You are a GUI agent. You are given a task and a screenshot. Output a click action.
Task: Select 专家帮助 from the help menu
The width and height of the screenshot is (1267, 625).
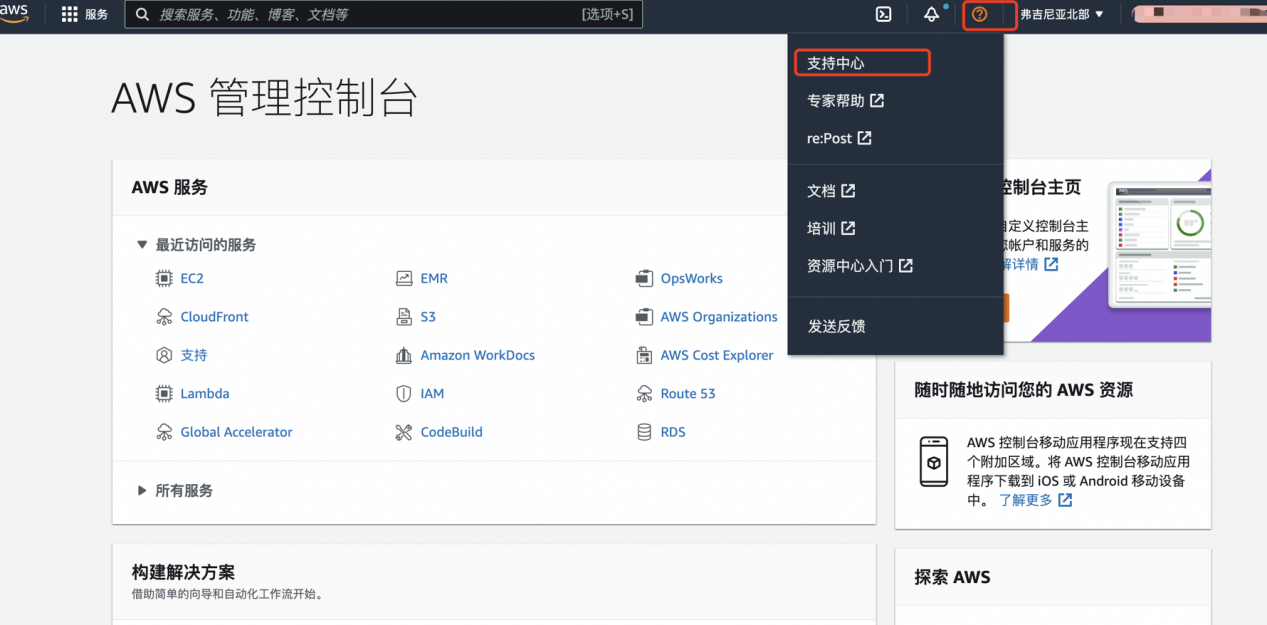point(845,101)
